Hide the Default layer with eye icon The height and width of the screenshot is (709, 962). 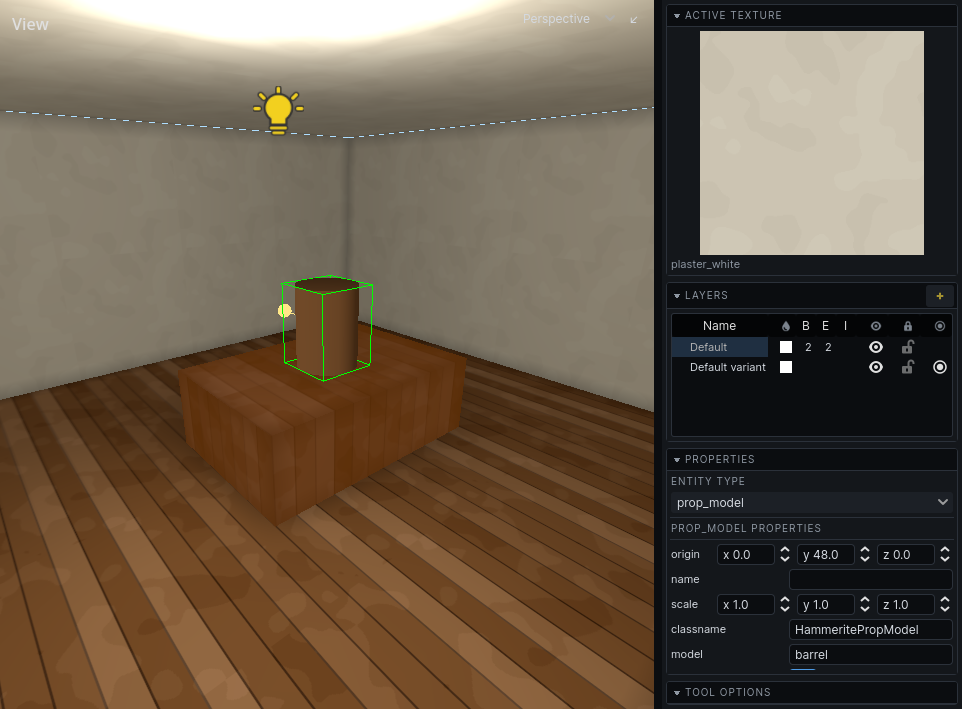pos(876,347)
